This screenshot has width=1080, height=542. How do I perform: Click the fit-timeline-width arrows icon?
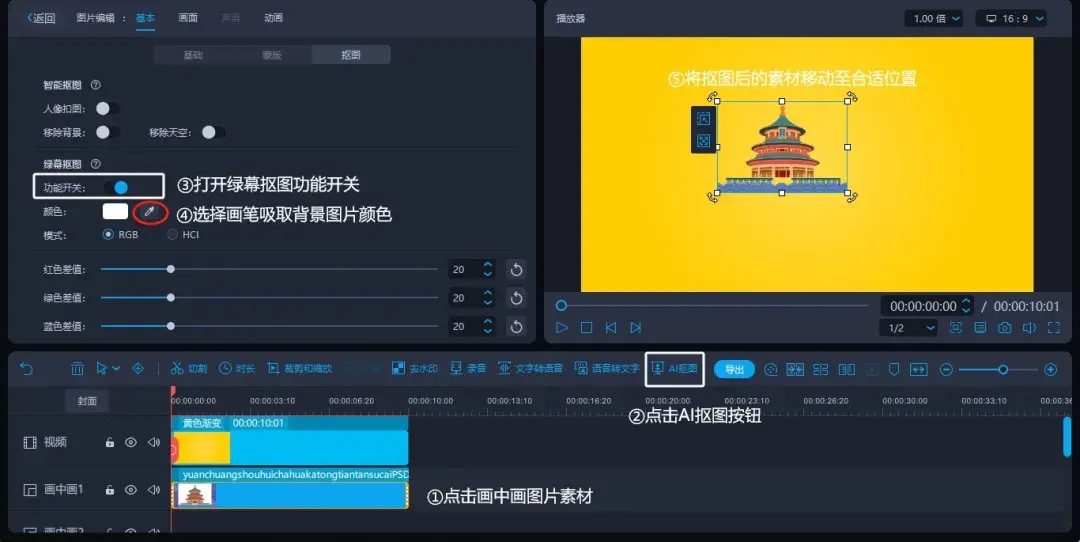point(919,369)
